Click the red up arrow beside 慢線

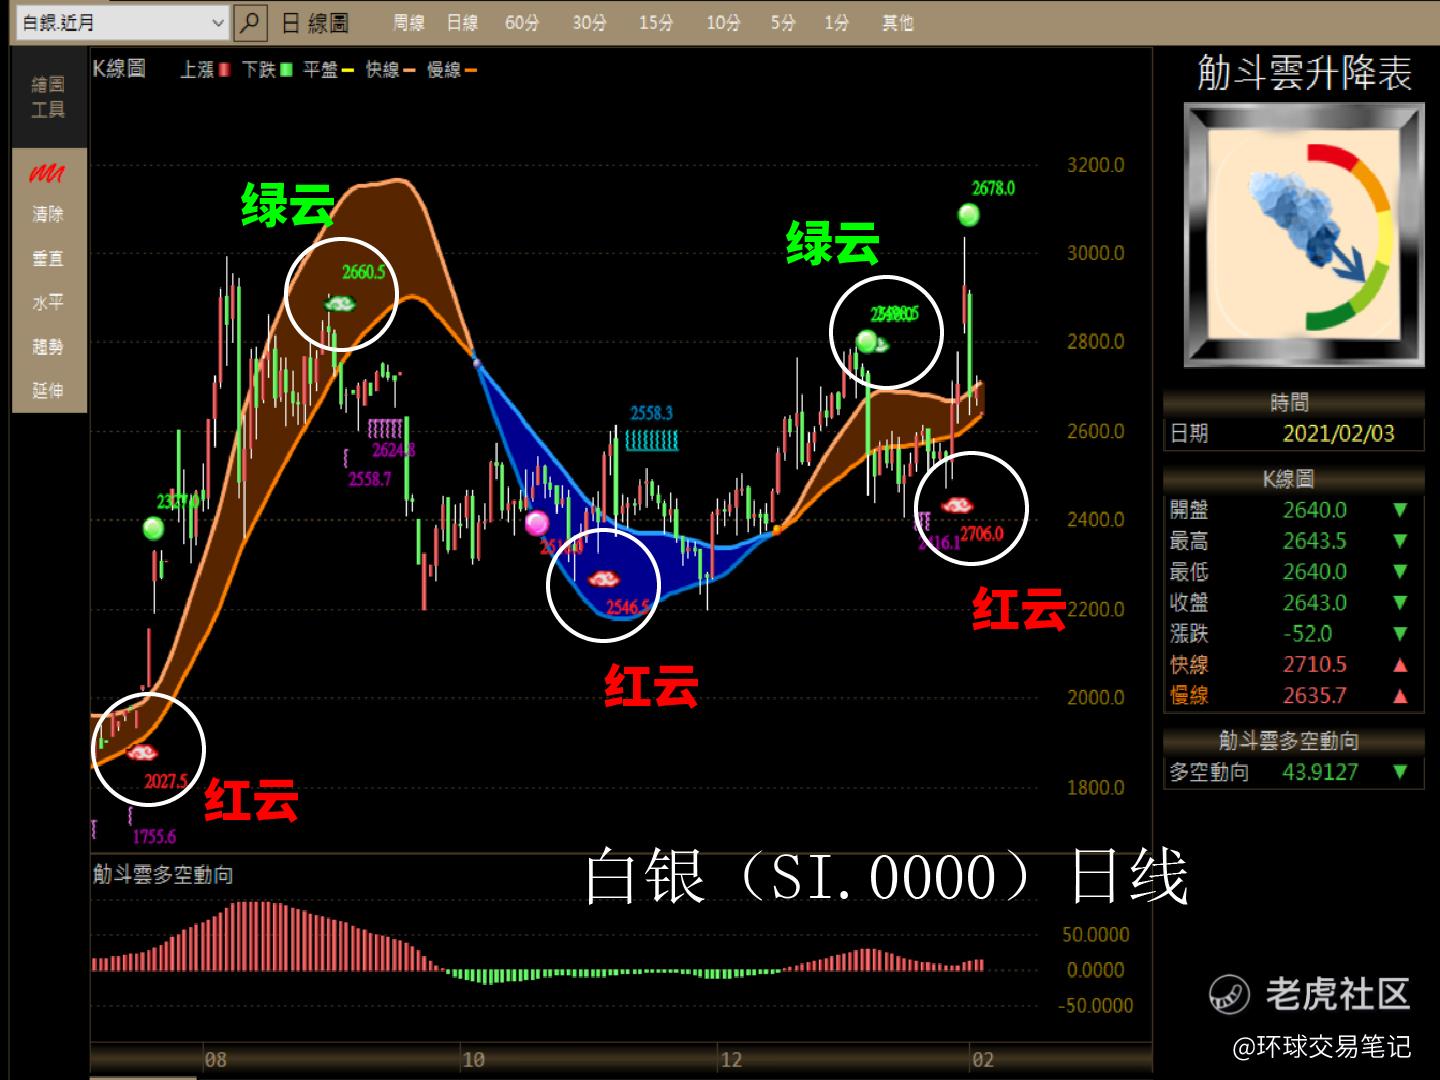point(1400,696)
